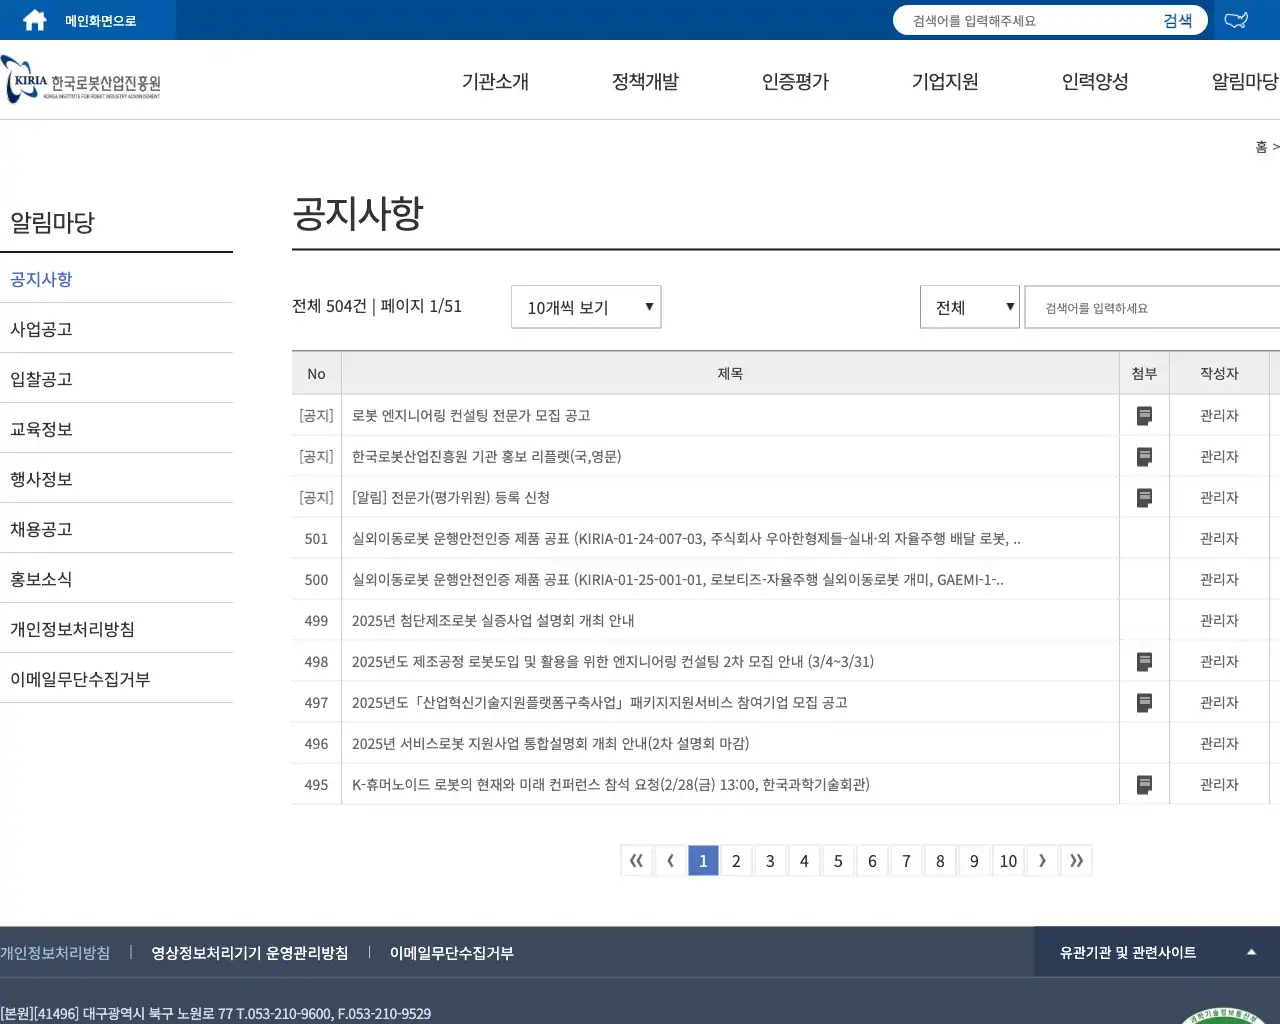
Task: Click the next-page arrow icon
Action: pos(1042,860)
